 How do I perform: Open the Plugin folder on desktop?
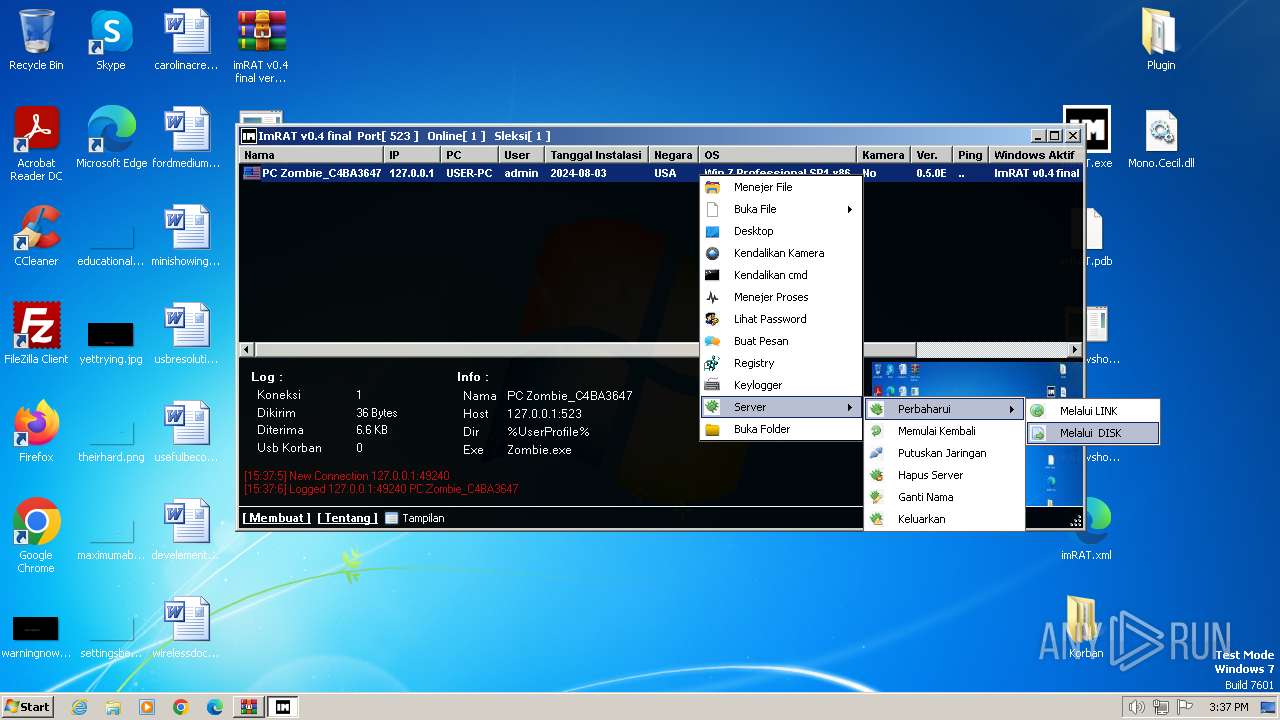[1161, 40]
